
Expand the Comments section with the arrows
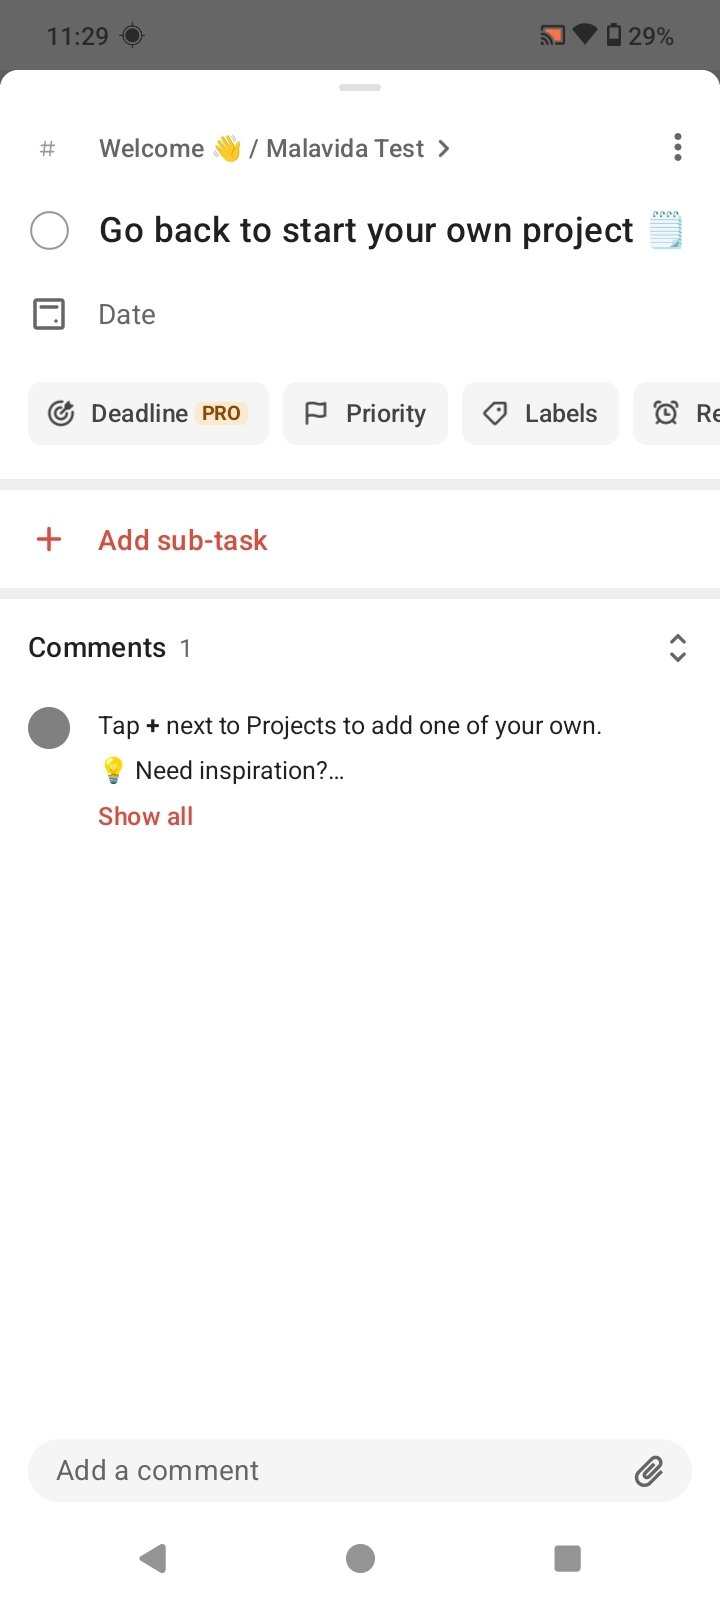[677, 648]
